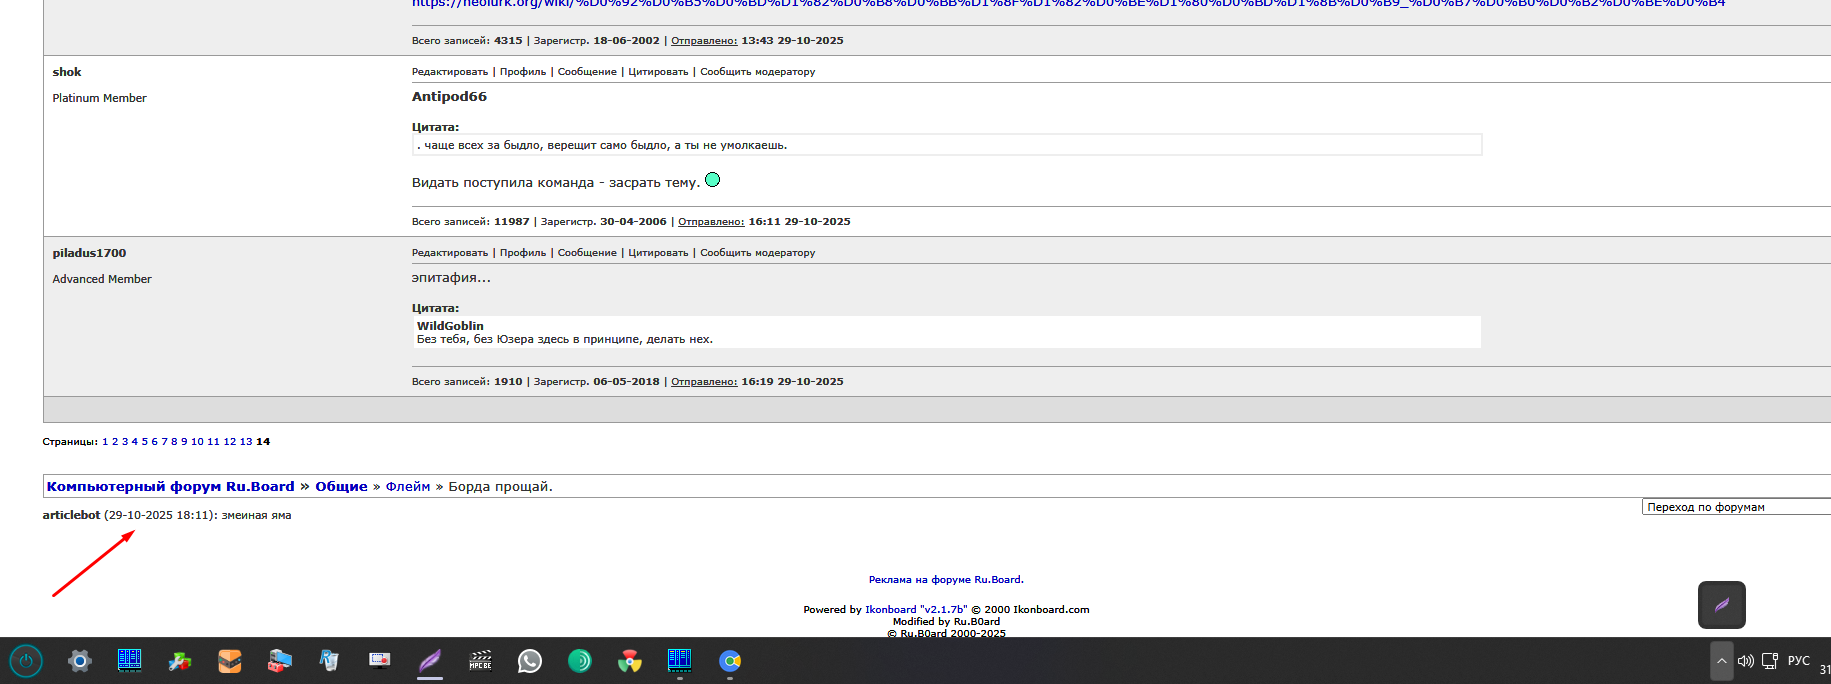
Task: Open the Флейм breadcrumb link
Action: coord(408,487)
